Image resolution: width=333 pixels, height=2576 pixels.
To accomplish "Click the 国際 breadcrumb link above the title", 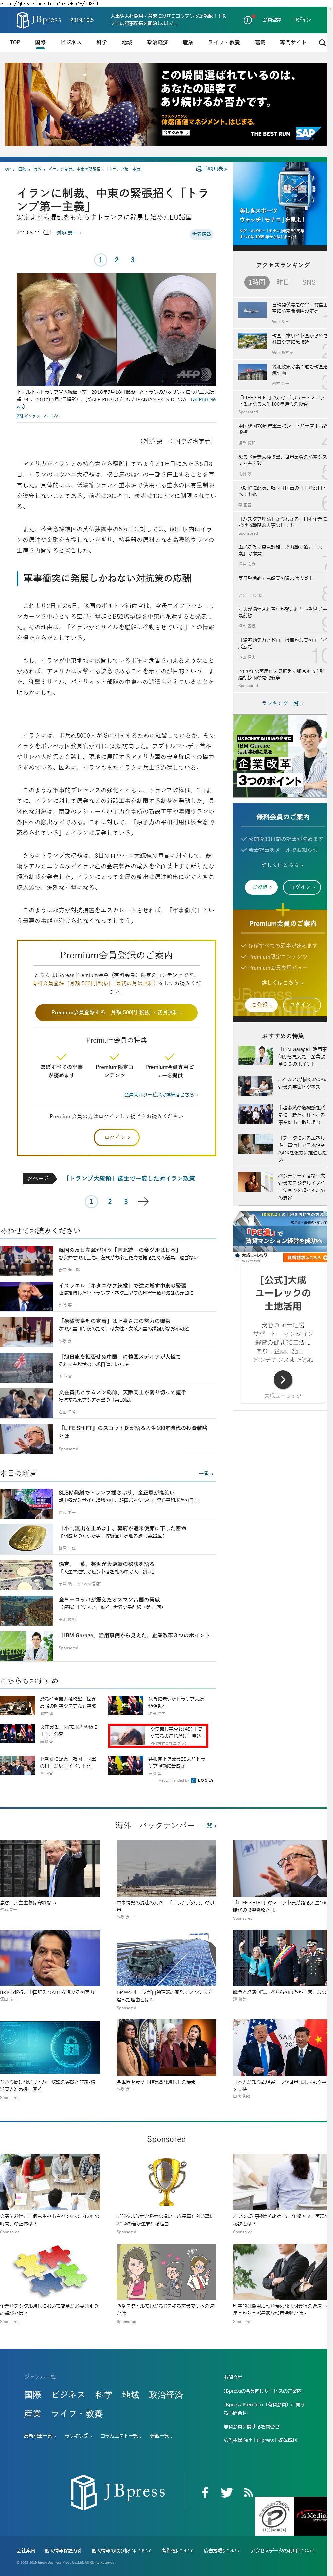I will tap(22, 169).
